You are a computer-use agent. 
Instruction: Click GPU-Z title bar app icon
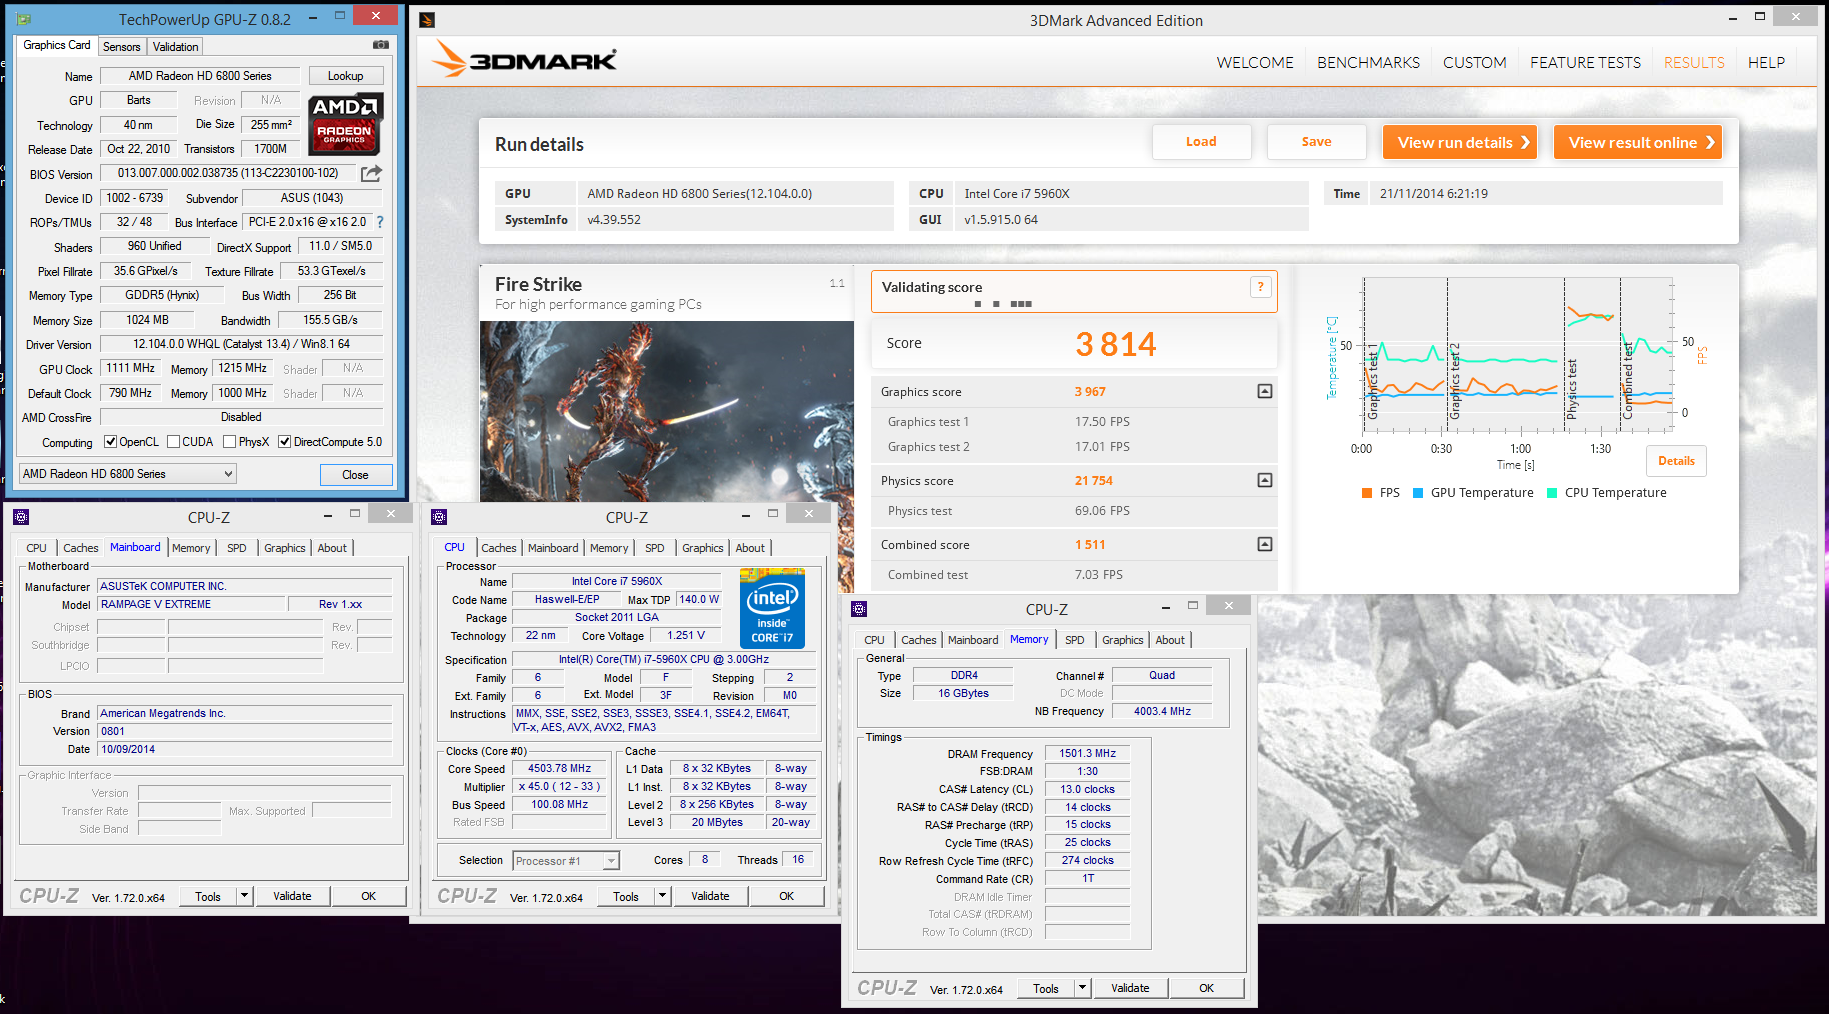point(23,19)
